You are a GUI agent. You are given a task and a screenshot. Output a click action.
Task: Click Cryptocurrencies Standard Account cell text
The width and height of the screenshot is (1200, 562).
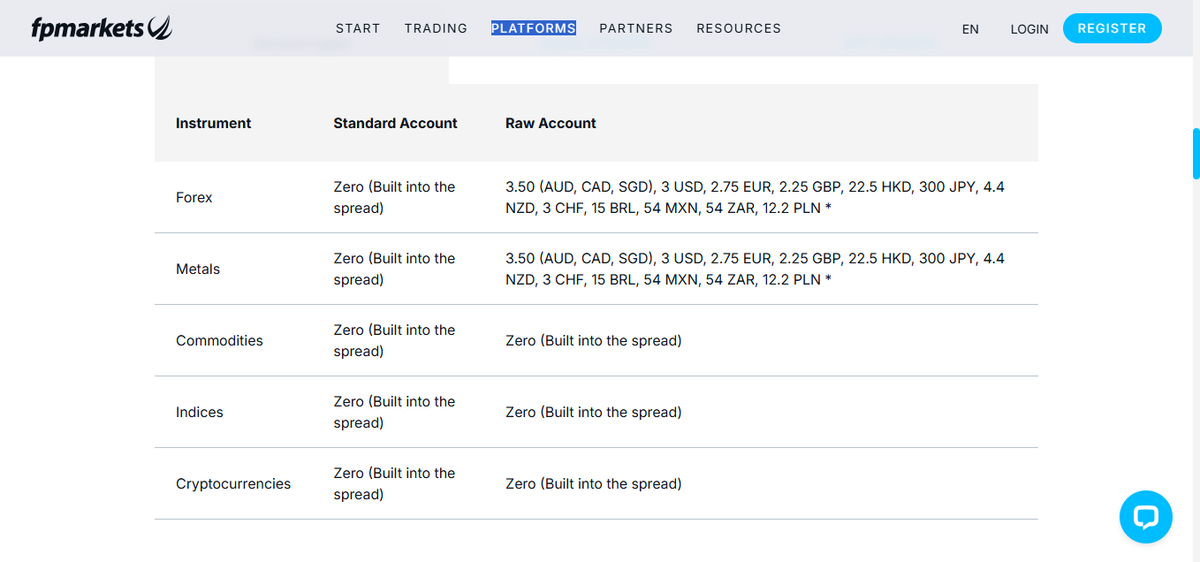click(x=394, y=483)
